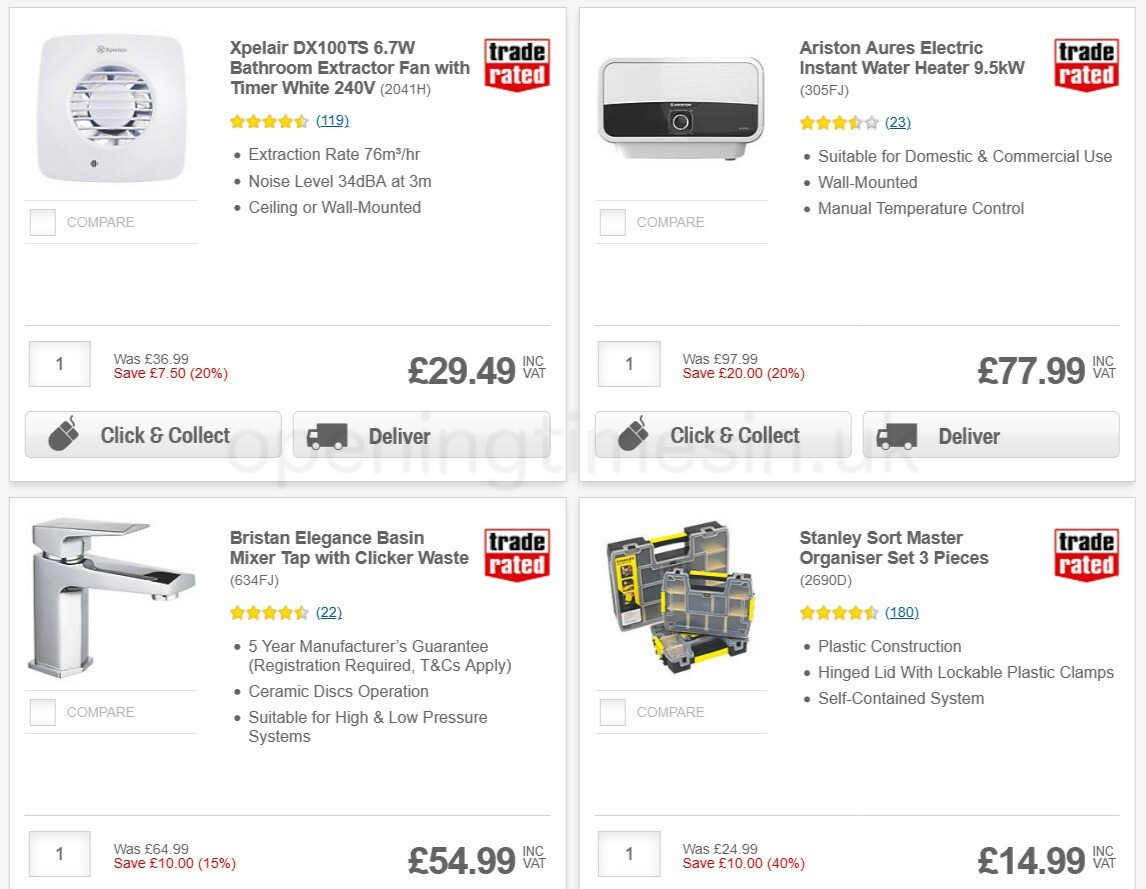
Task: Click the star rating of the Bristan mixer tap
Action: point(269,612)
